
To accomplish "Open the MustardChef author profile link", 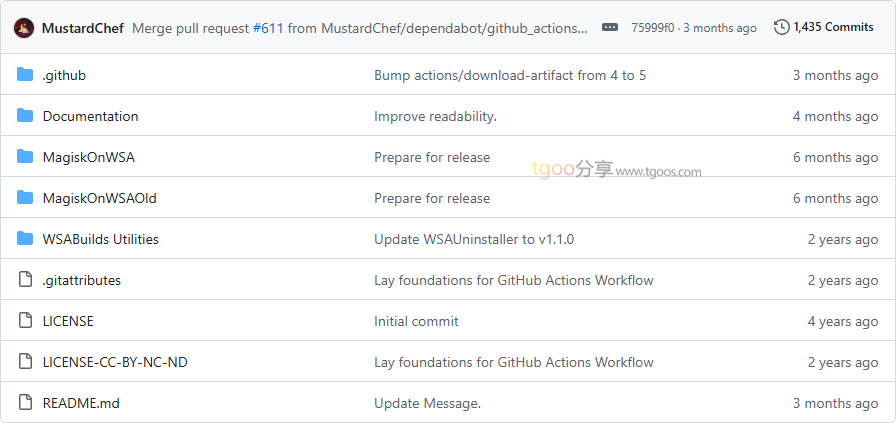I will [83, 28].
